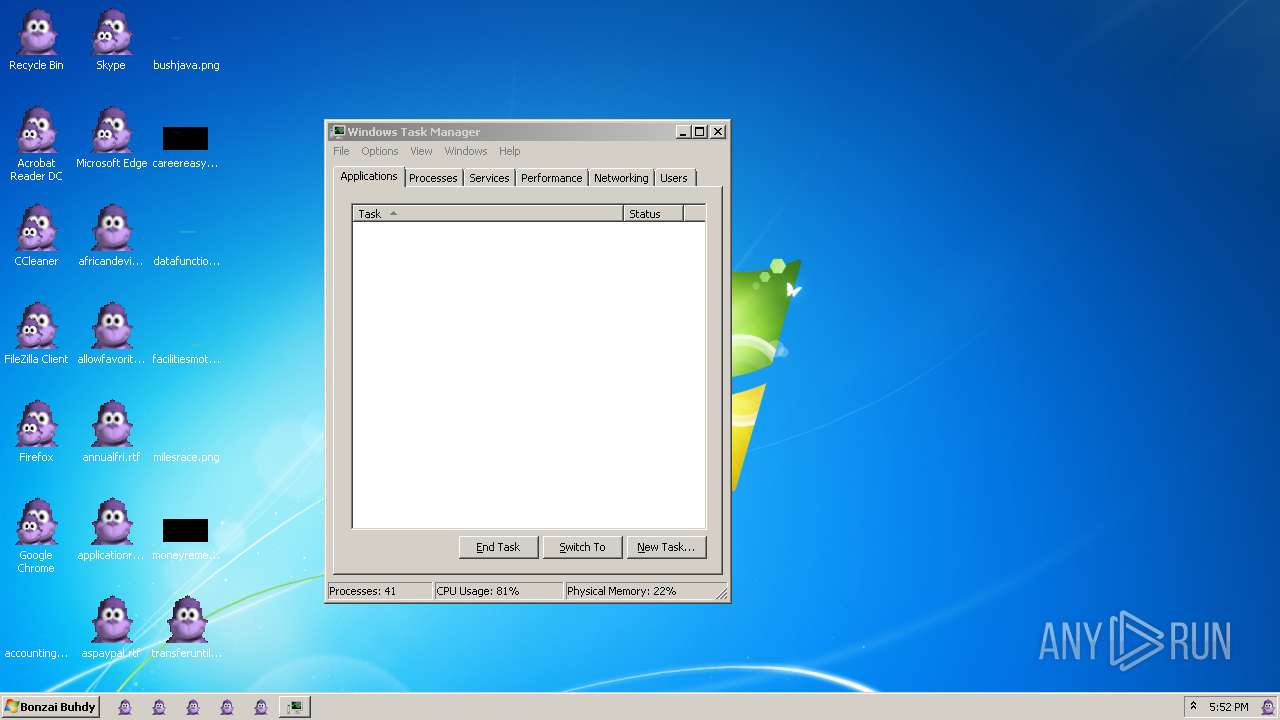1280x720 pixels.
Task: Select the transferuntil… desktop file
Action: 186,628
